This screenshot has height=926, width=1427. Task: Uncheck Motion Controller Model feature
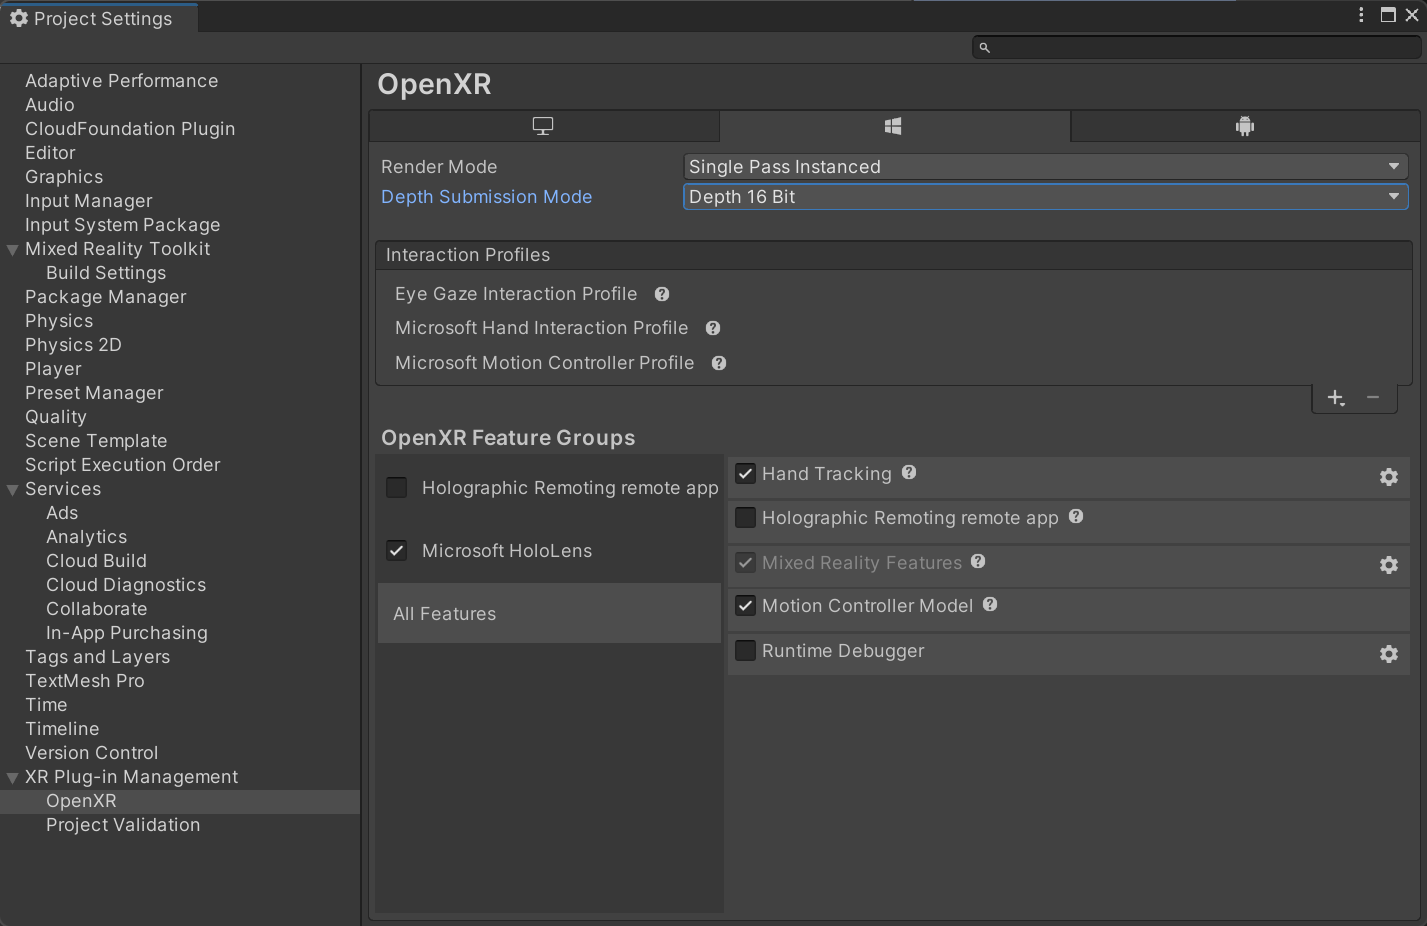[x=745, y=605]
